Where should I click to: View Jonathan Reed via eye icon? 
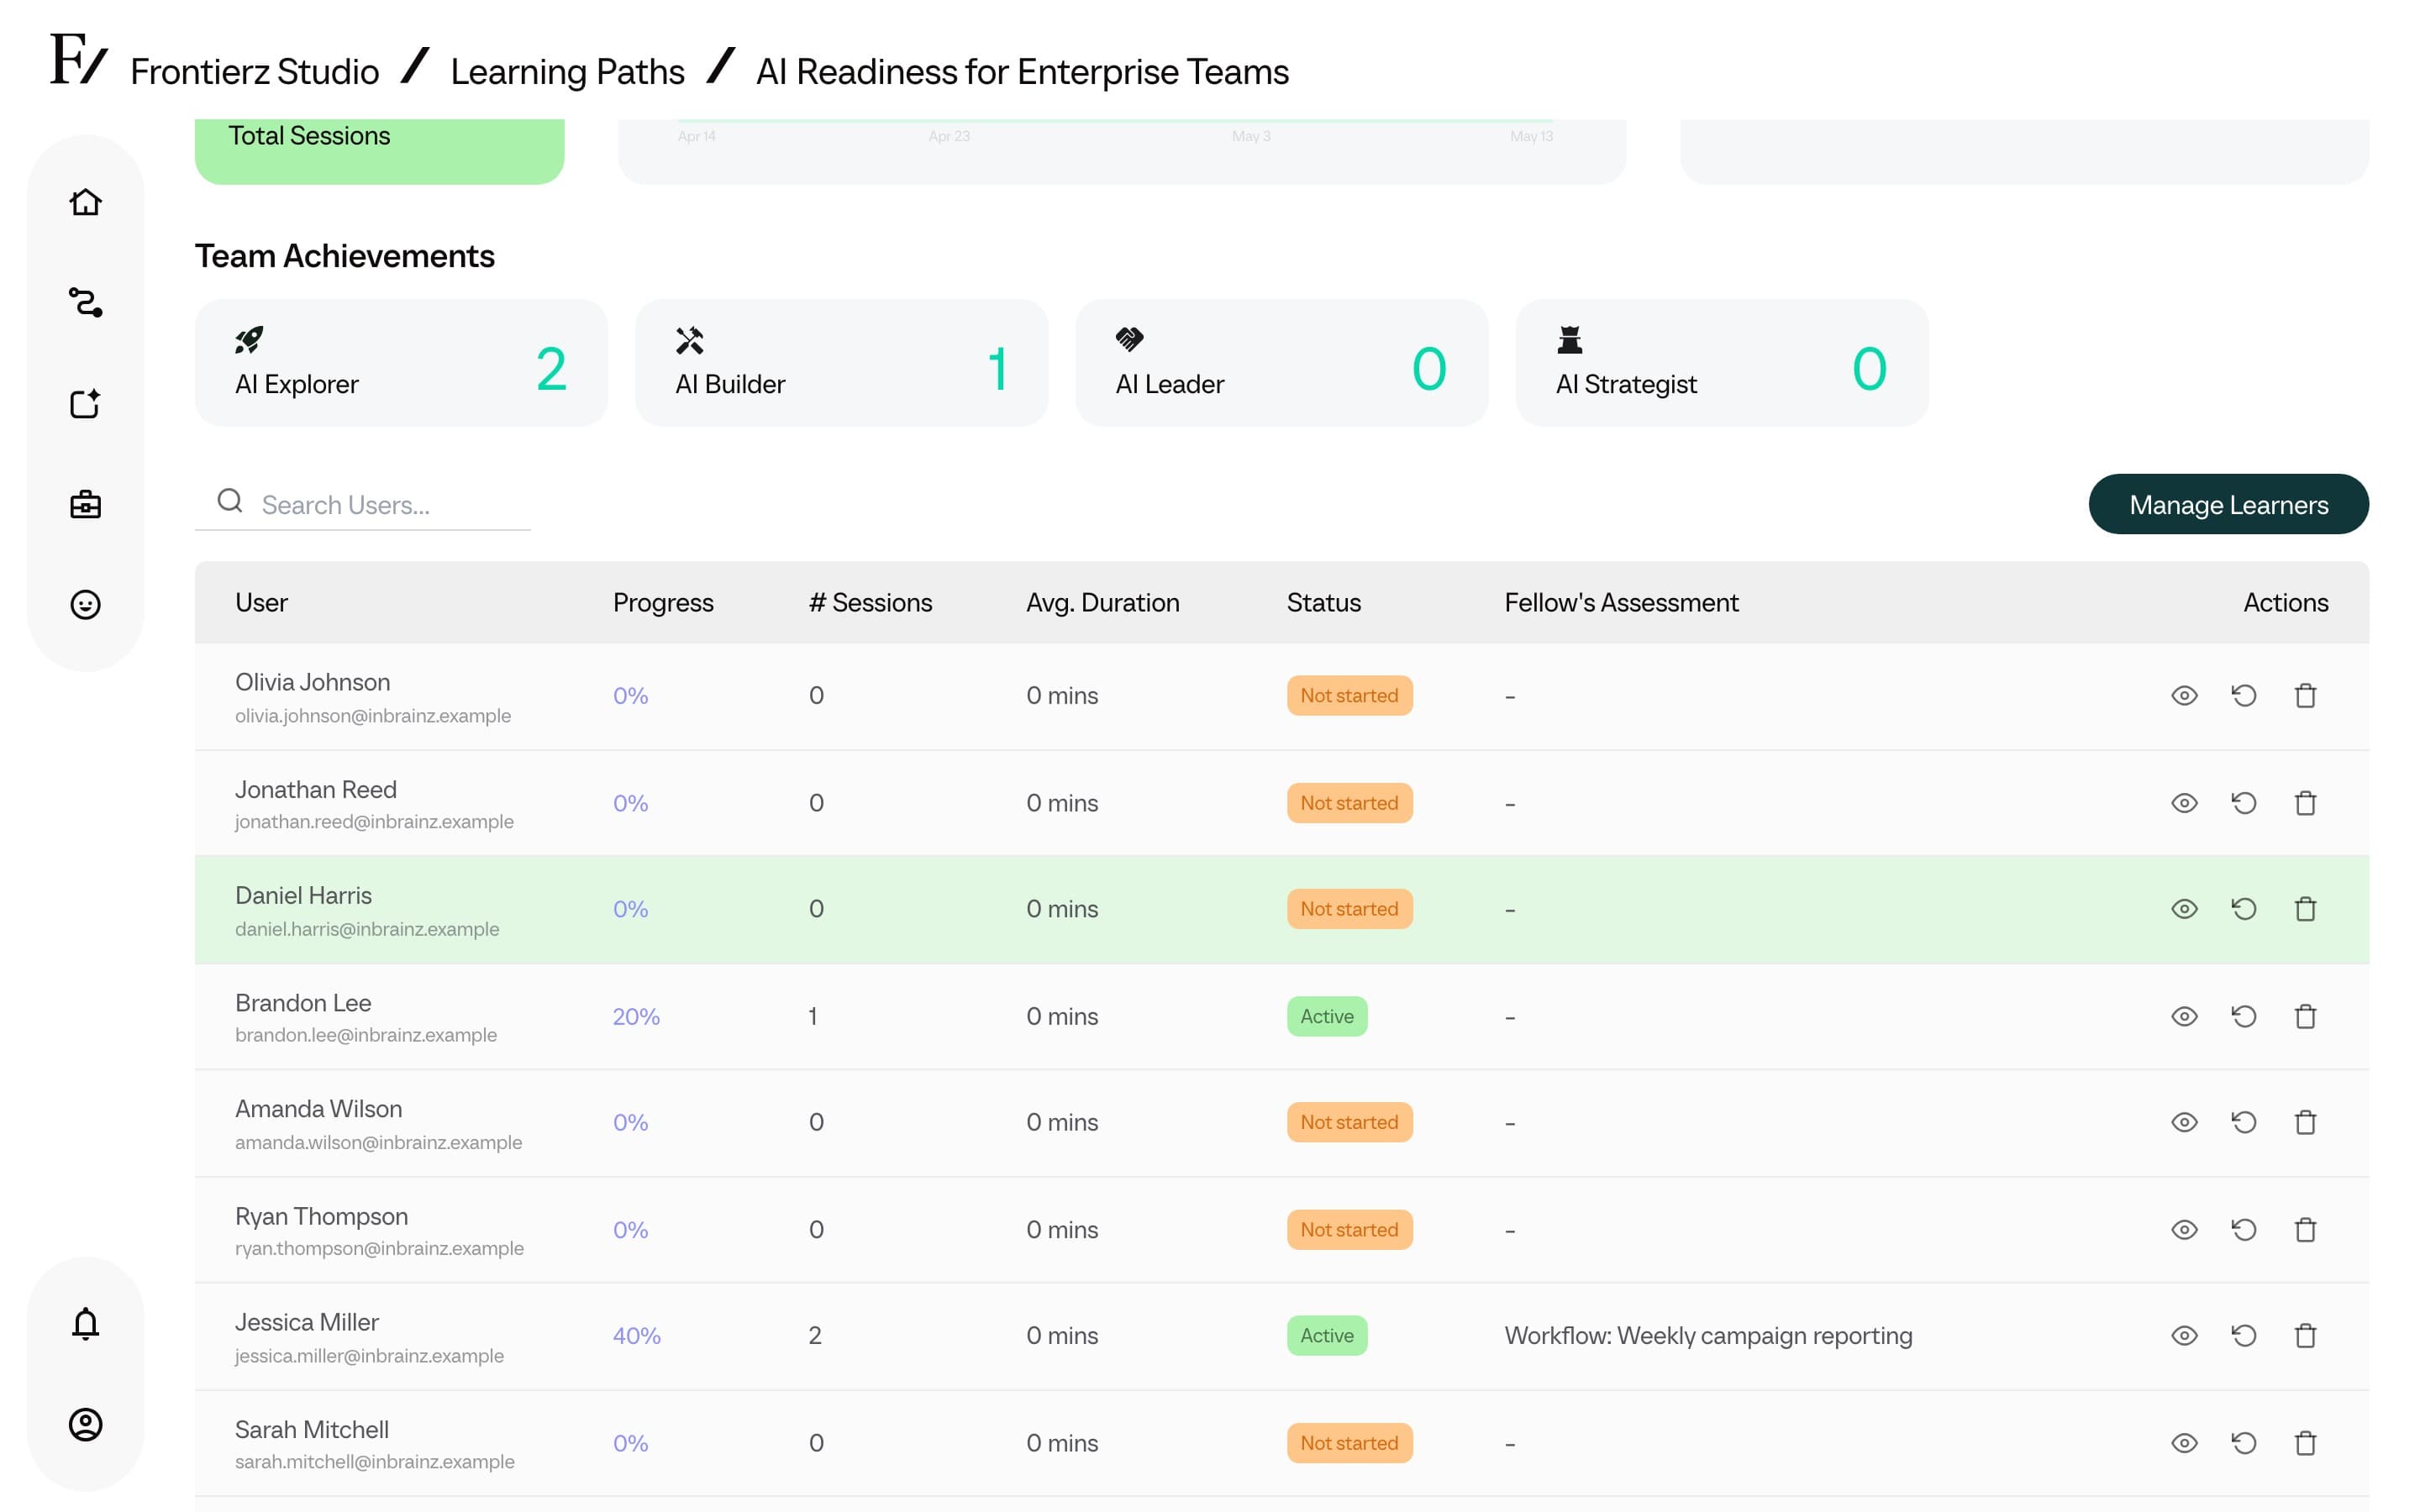coord(2184,803)
